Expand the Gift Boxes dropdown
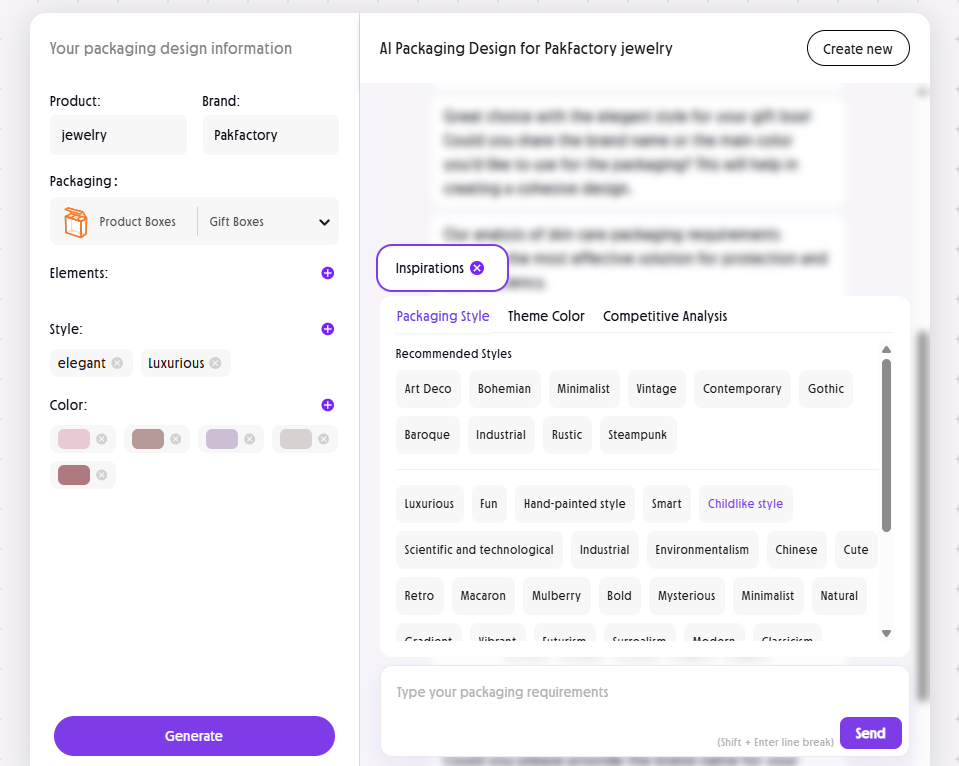The height and width of the screenshot is (766, 959). [x=322, y=221]
